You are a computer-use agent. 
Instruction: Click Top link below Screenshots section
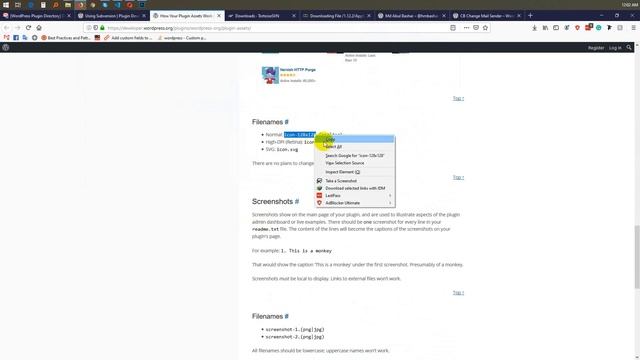(x=458, y=293)
